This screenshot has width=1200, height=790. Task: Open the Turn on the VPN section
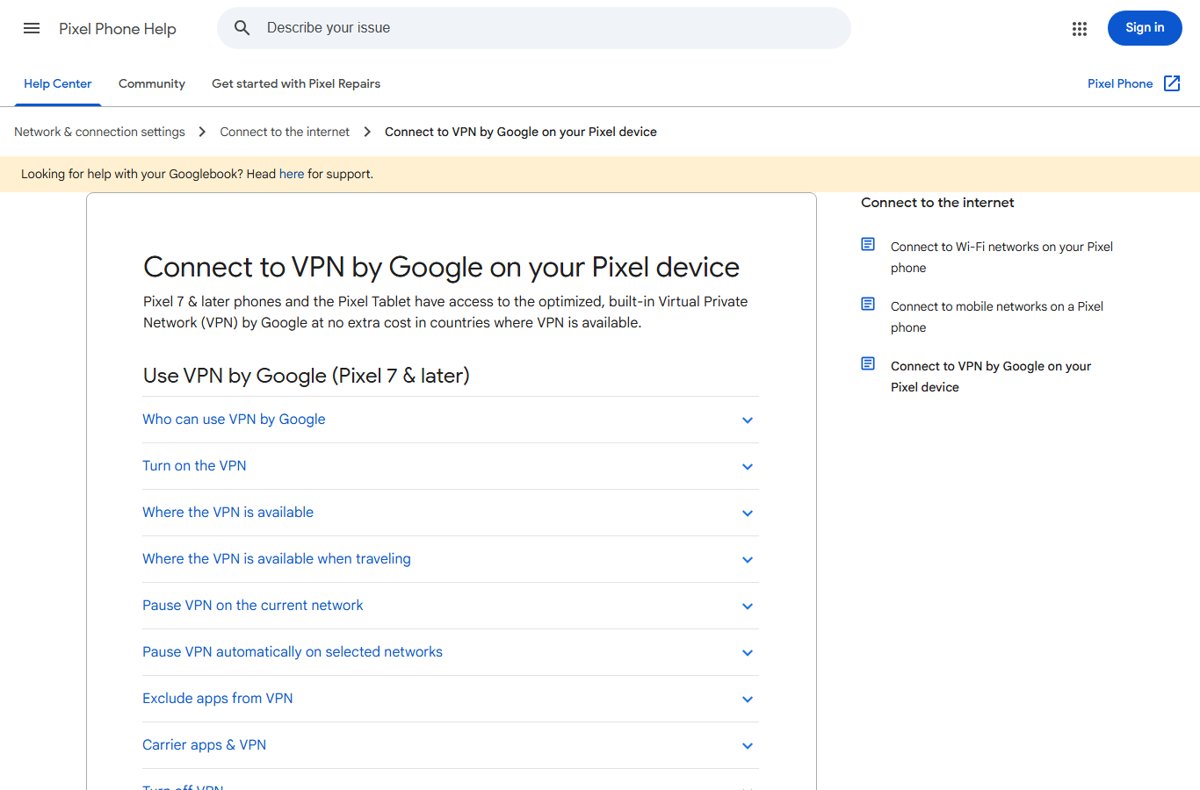point(450,466)
